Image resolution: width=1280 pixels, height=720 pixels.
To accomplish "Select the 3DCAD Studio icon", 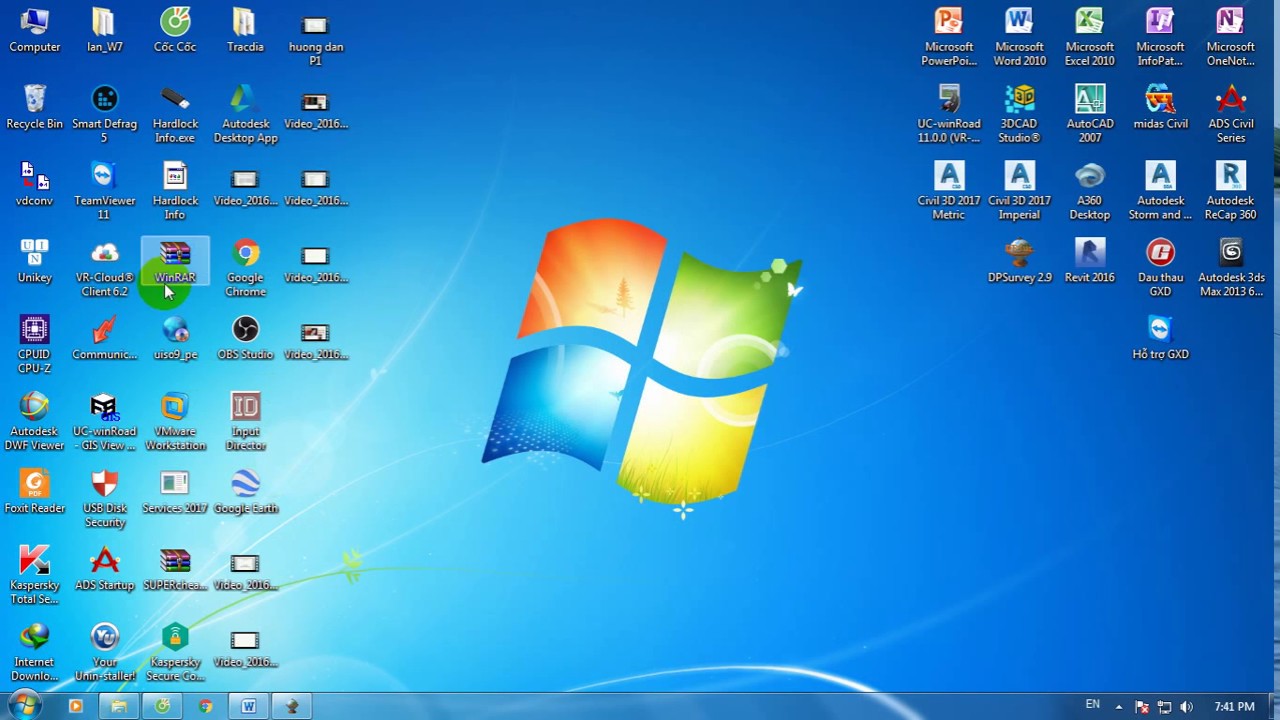I will click(1019, 114).
